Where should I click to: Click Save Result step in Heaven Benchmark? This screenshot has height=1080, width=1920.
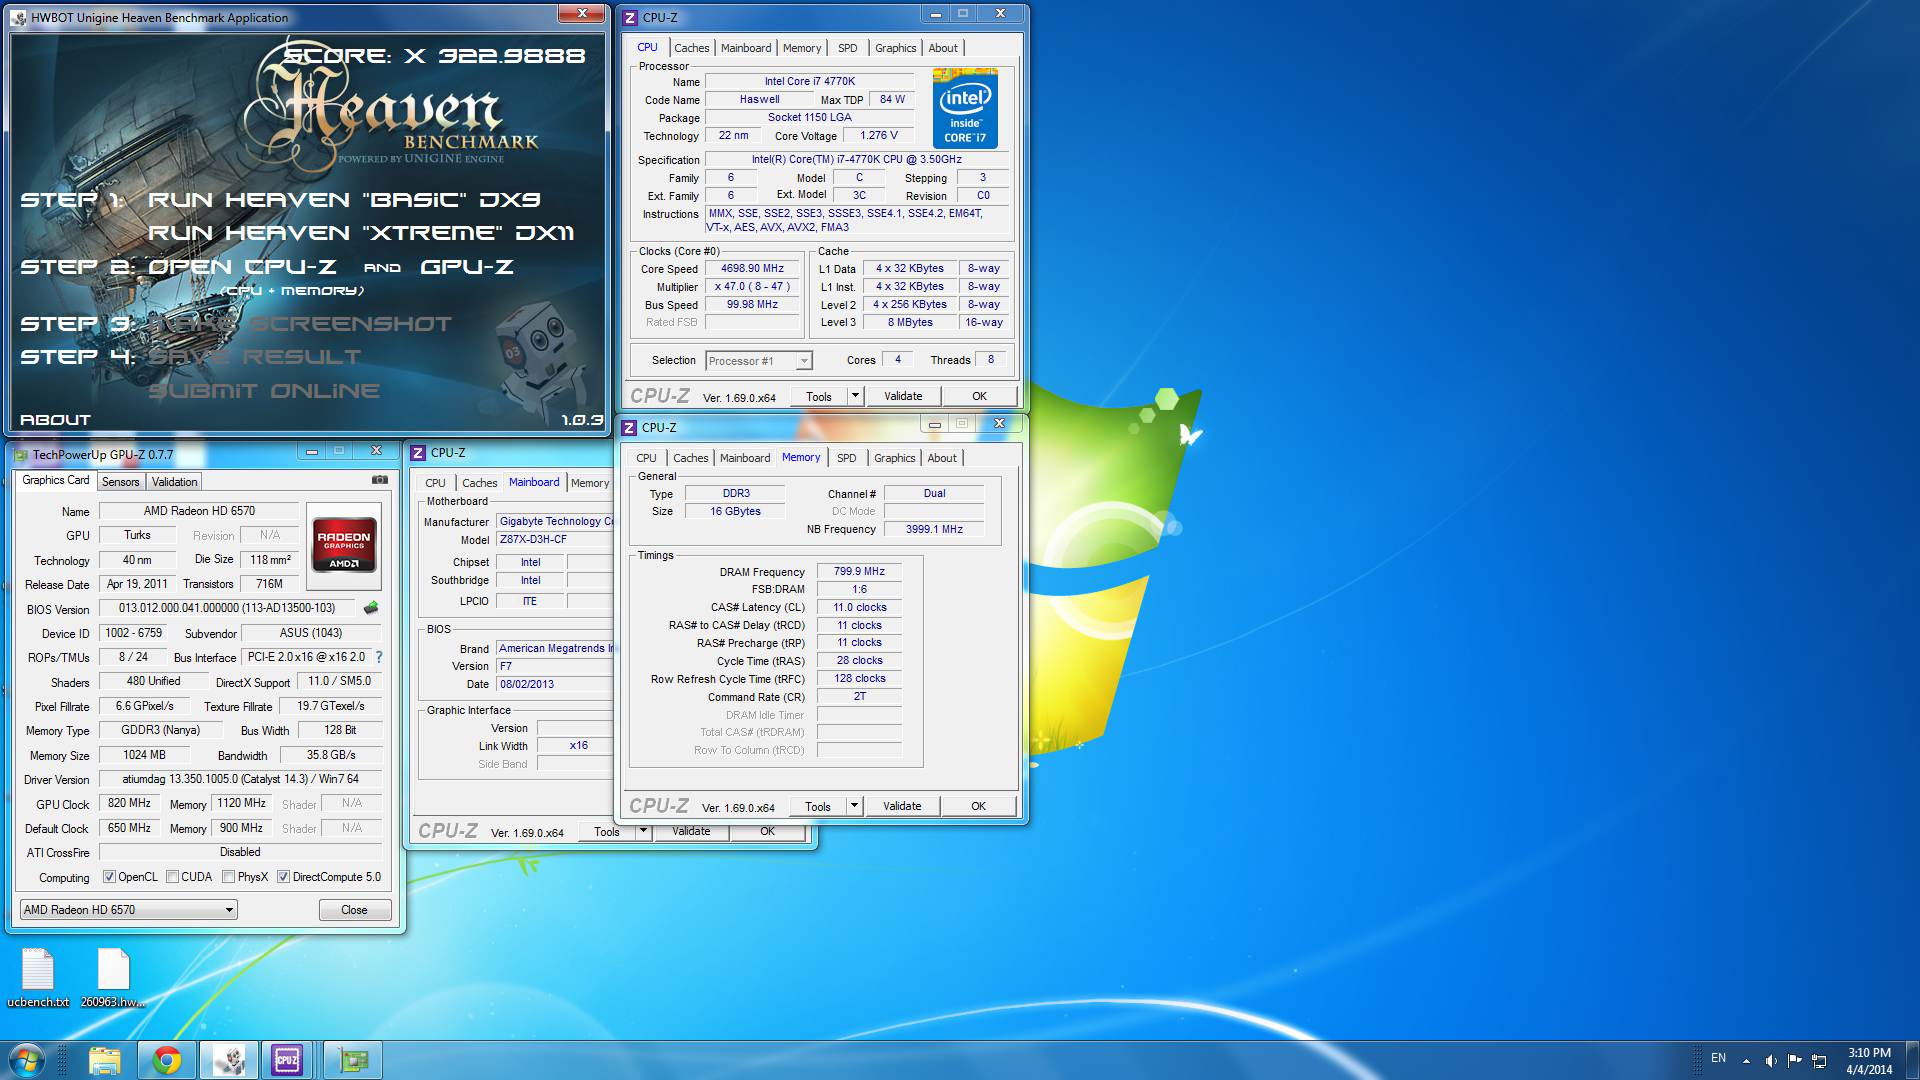coord(255,357)
